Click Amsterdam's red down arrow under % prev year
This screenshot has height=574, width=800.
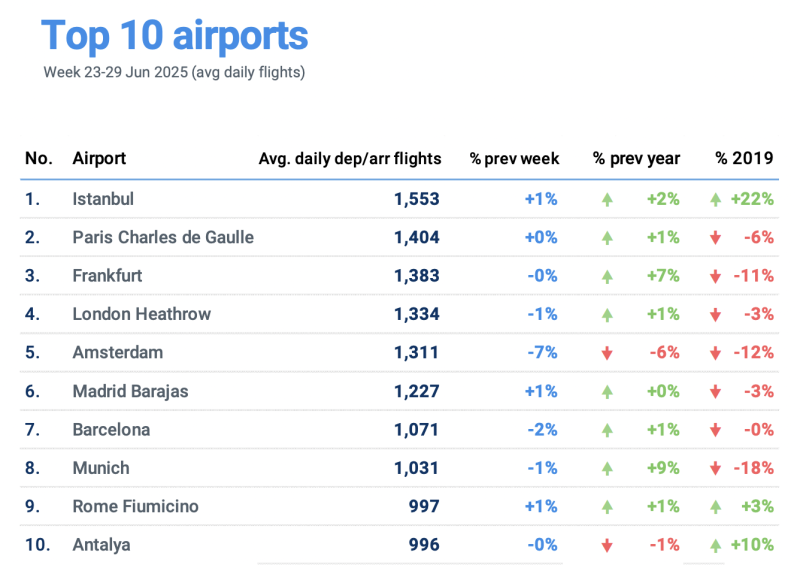606,353
